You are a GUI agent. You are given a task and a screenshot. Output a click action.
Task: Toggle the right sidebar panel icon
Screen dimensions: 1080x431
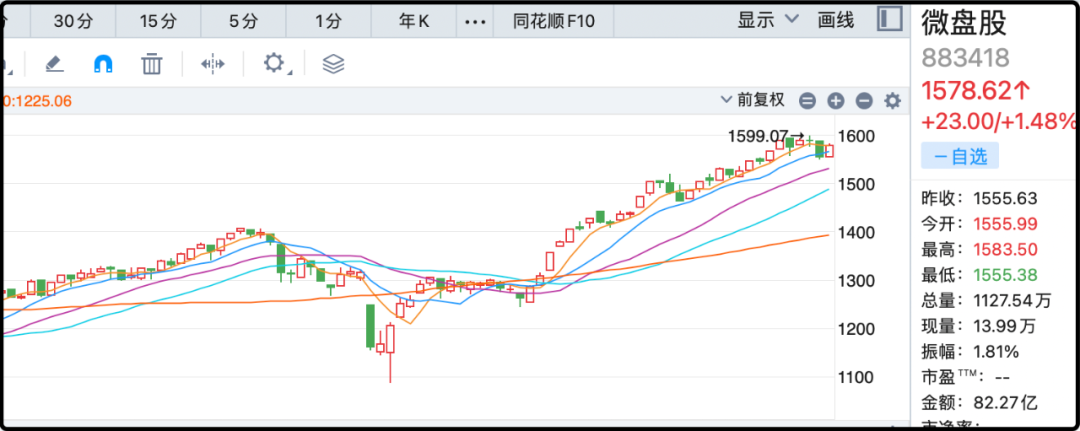(888, 19)
